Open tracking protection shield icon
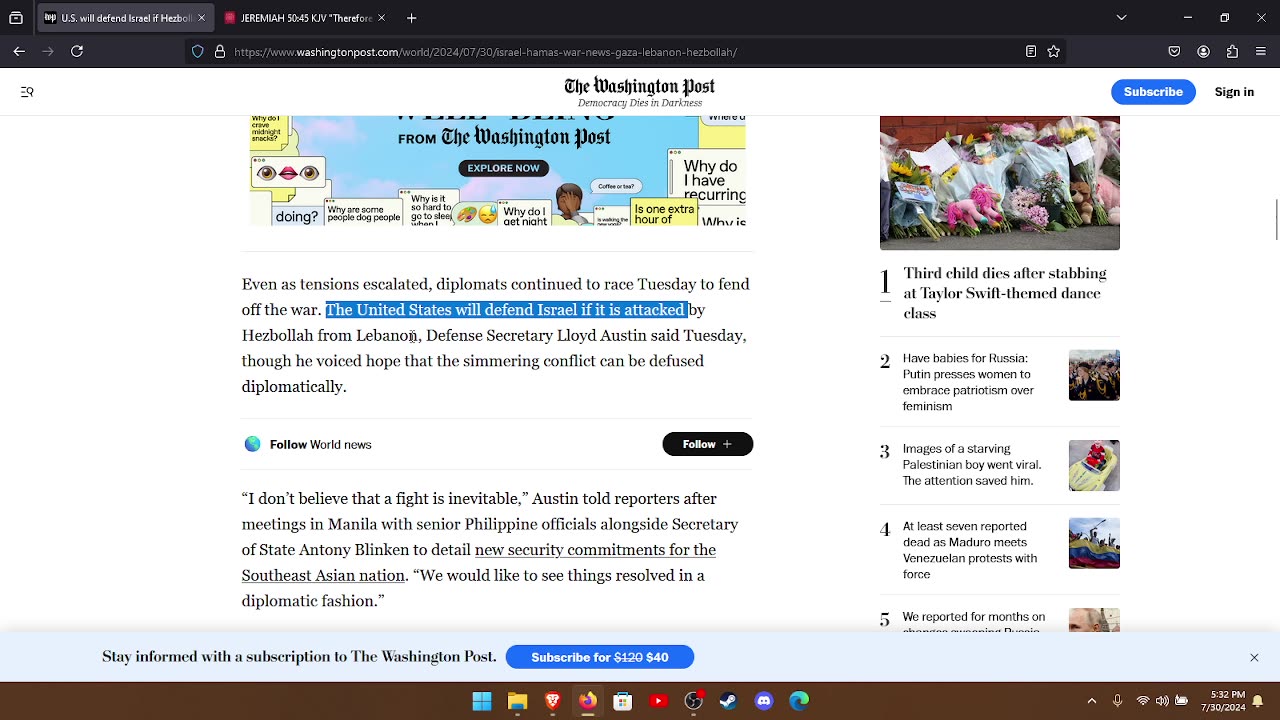 pos(198,52)
